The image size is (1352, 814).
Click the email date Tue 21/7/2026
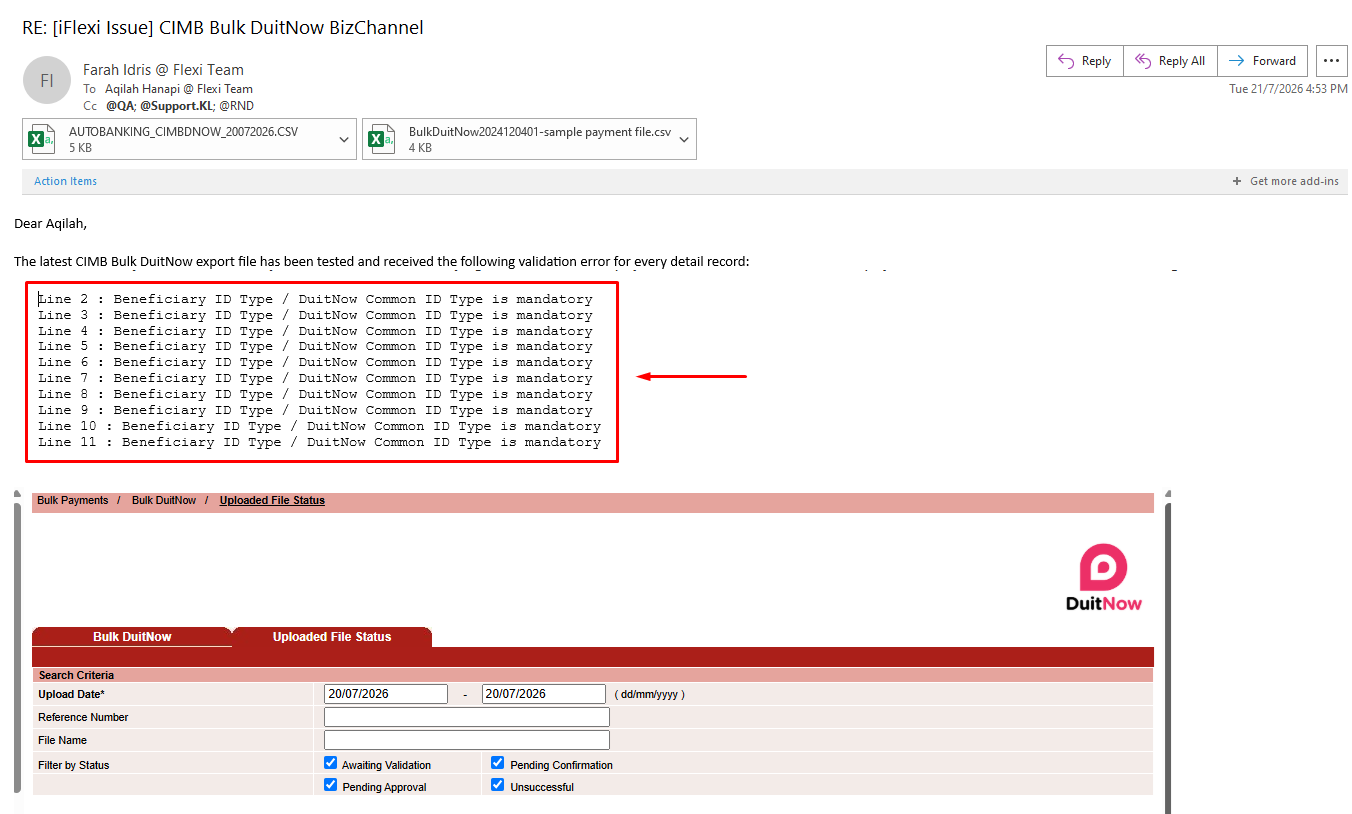[x=1288, y=89]
